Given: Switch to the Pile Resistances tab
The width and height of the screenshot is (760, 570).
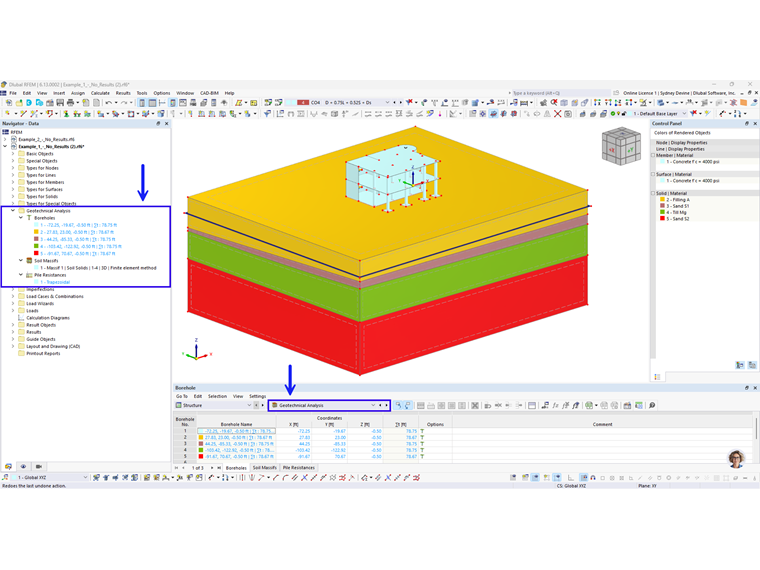Looking at the screenshot, I should (299, 468).
